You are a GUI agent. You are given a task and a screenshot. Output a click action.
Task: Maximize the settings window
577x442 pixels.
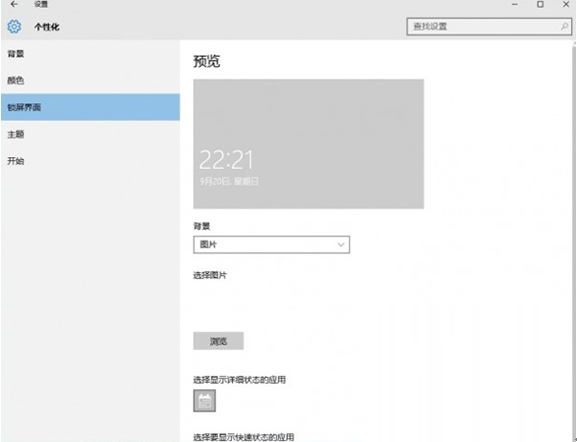540,4
